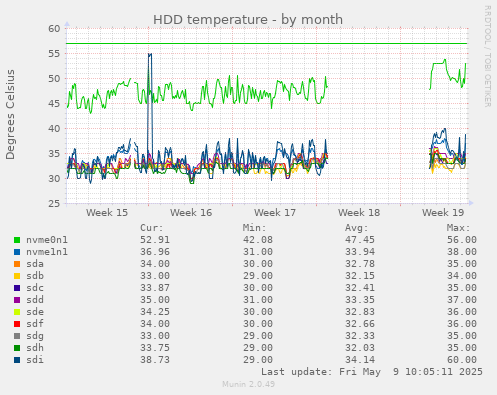The width and height of the screenshot is (497, 395).
Task: Click the 45 y-axis tick label
Action: [x=54, y=104]
